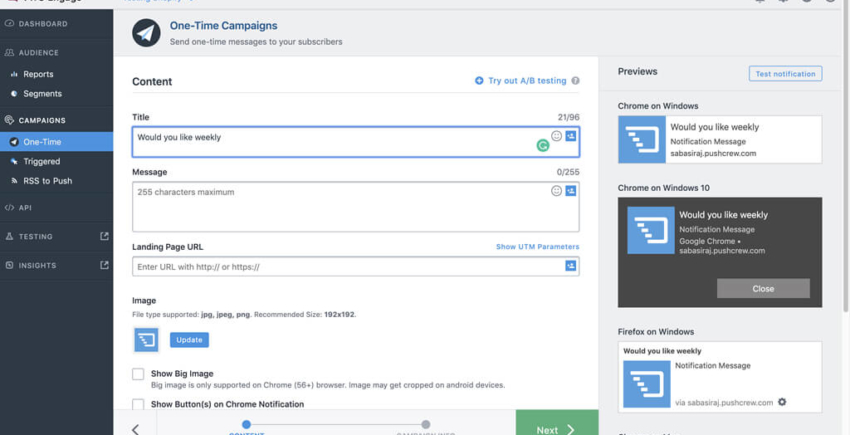
Task: Insert personalization tag in Message field
Action: [x=570, y=191]
